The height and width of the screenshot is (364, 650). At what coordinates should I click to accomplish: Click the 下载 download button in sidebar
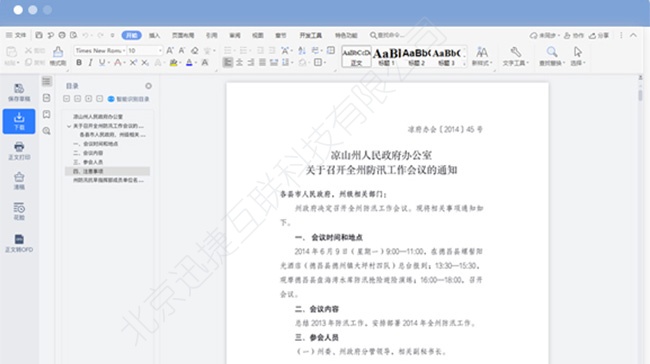coord(19,121)
